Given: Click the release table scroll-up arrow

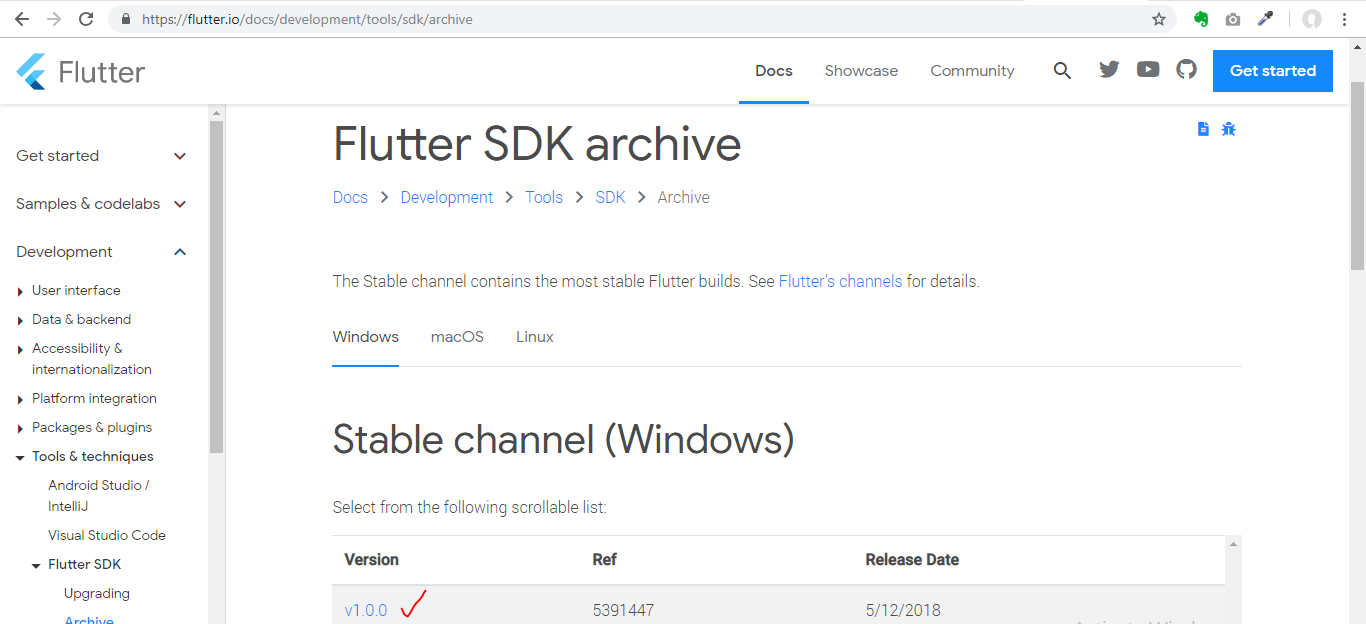Looking at the screenshot, I should pyautogui.click(x=1234, y=544).
